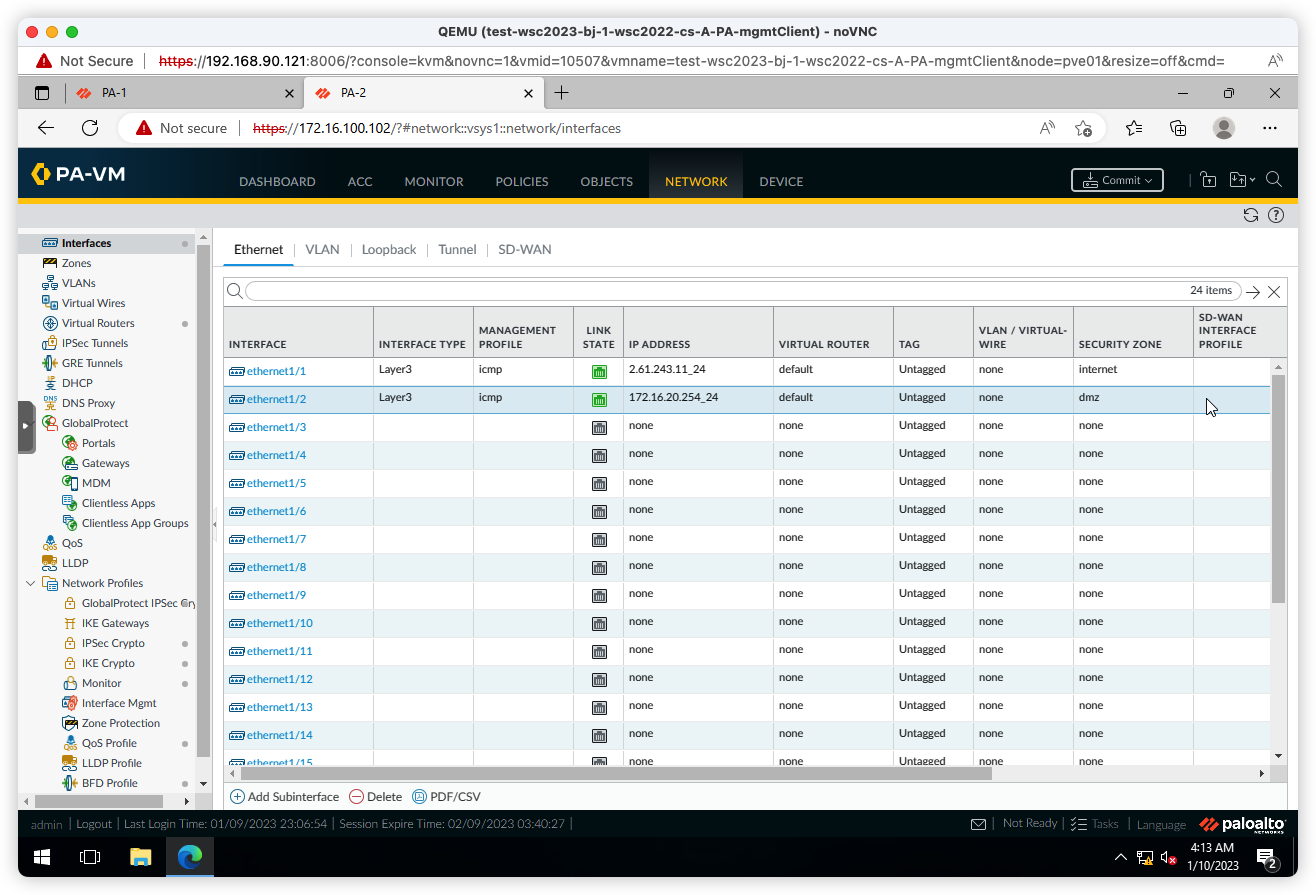The width and height of the screenshot is (1316, 895).
Task: Switch to the DEVICE tab
Action: 781,181
